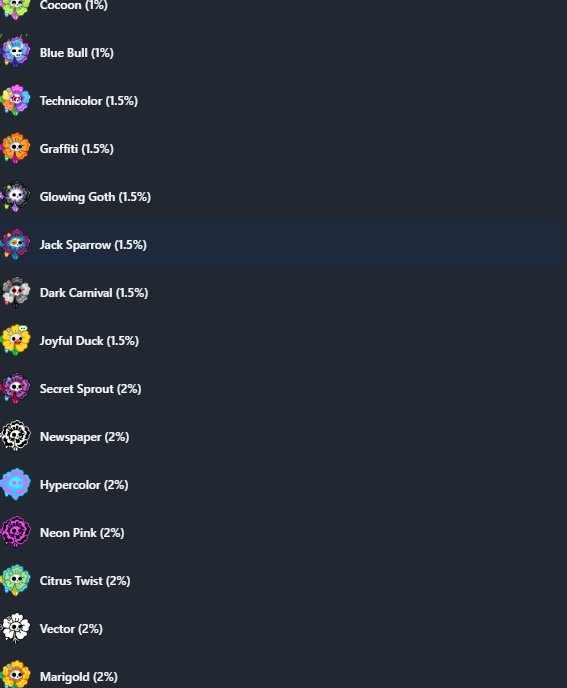Image resolution: width=567 pixels, height=688 pixels.
Task: Select the Secret Sprout (2%) option
Action: (x=284, y=388)
